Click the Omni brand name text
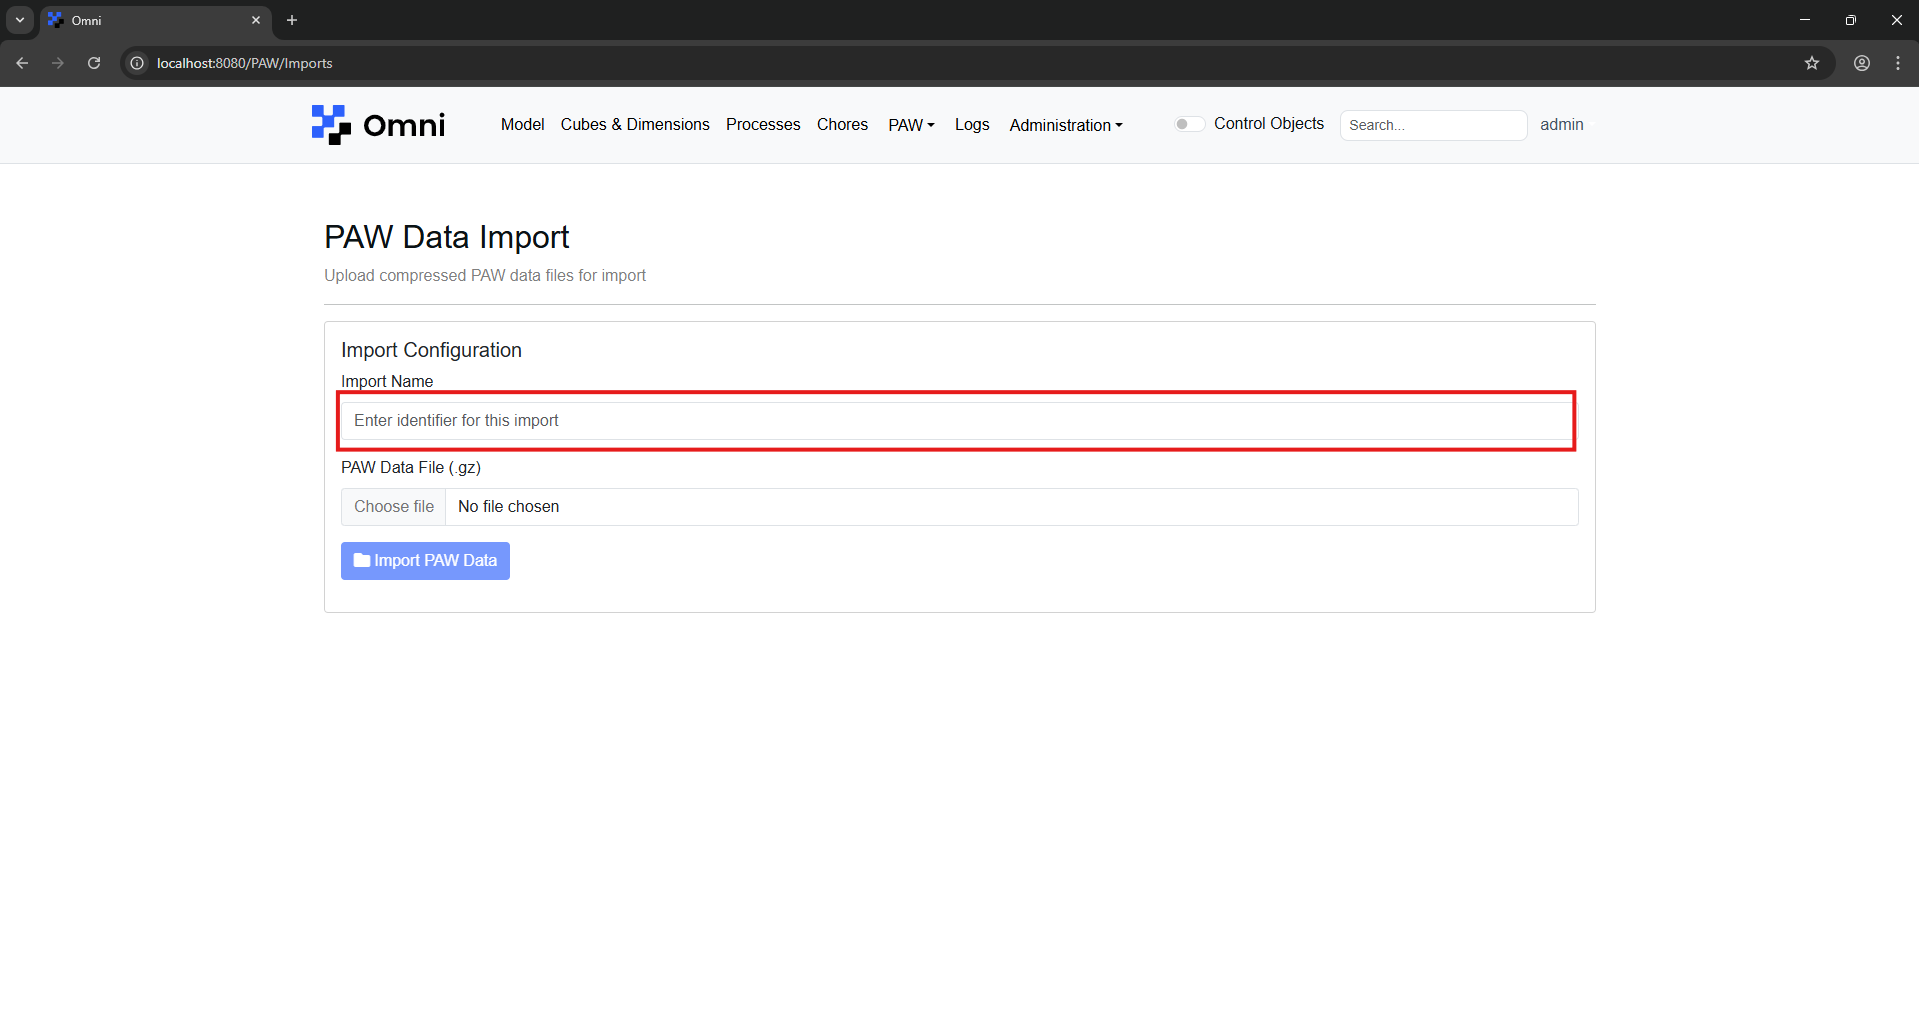Screen dimensions: 1919x1028 click(404, 125)
